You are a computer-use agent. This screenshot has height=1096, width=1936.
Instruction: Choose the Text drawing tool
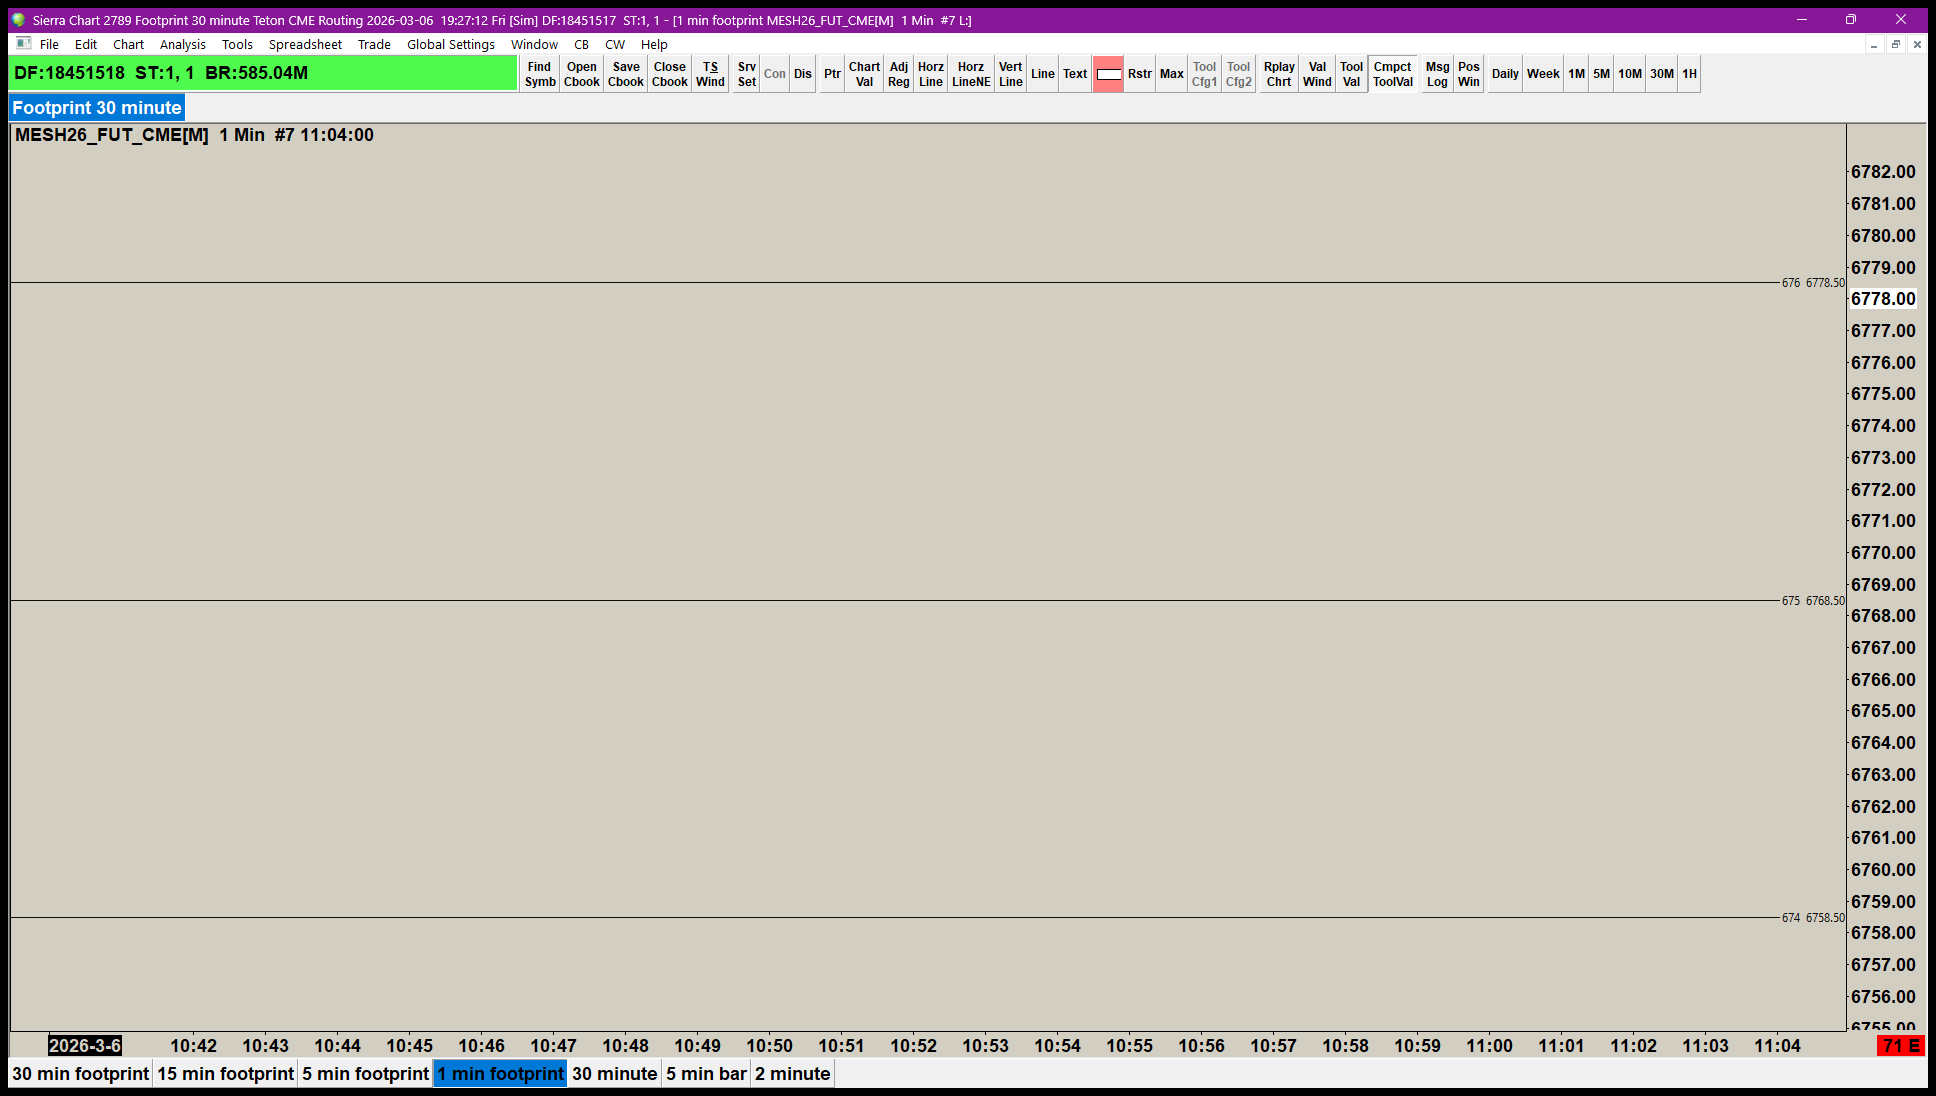[1074, 74]
